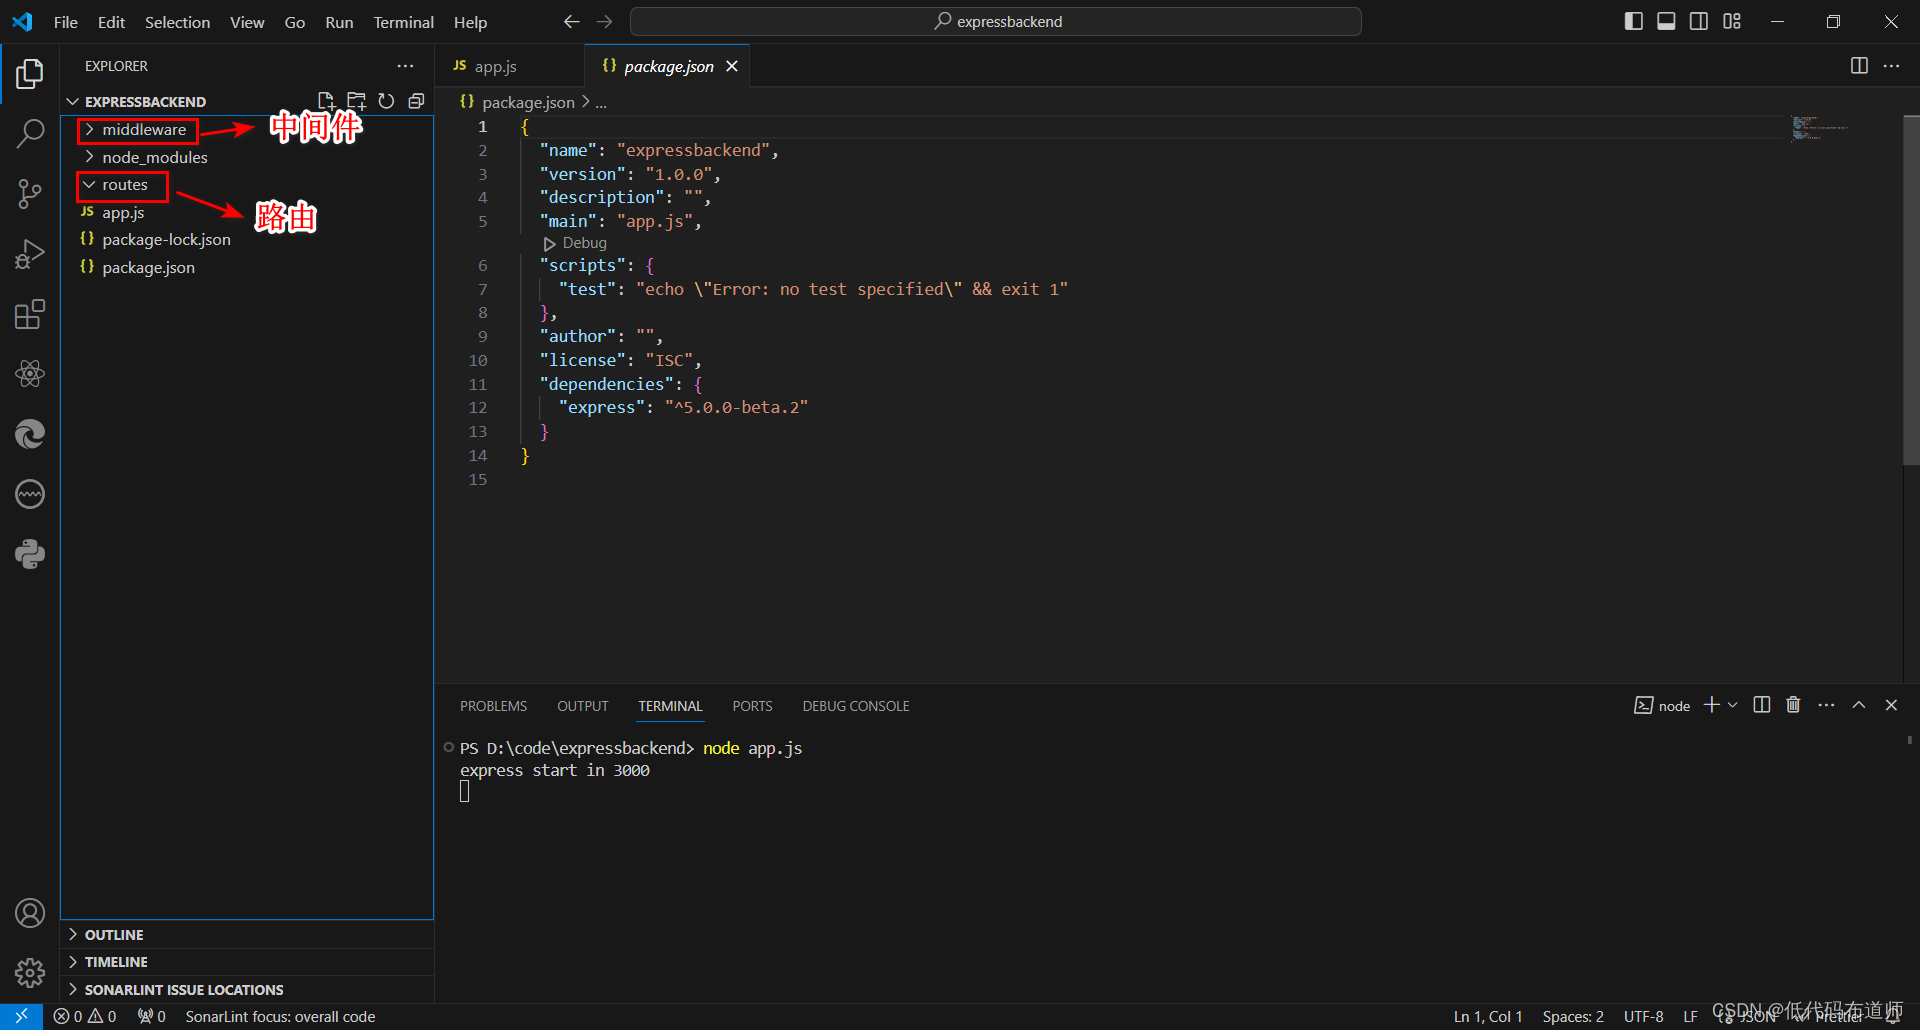Expand the middleware folder
The image size is (1920, 1030).
coord(143,130)
